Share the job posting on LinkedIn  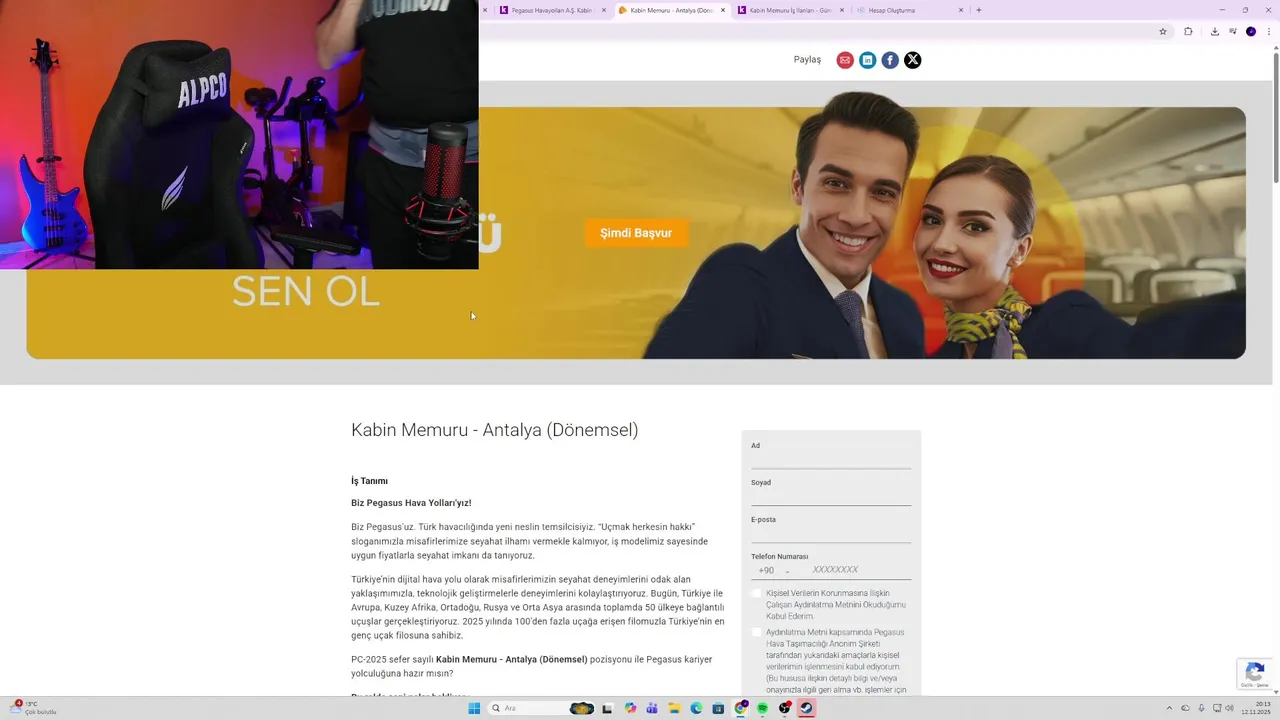click(867, 60)
